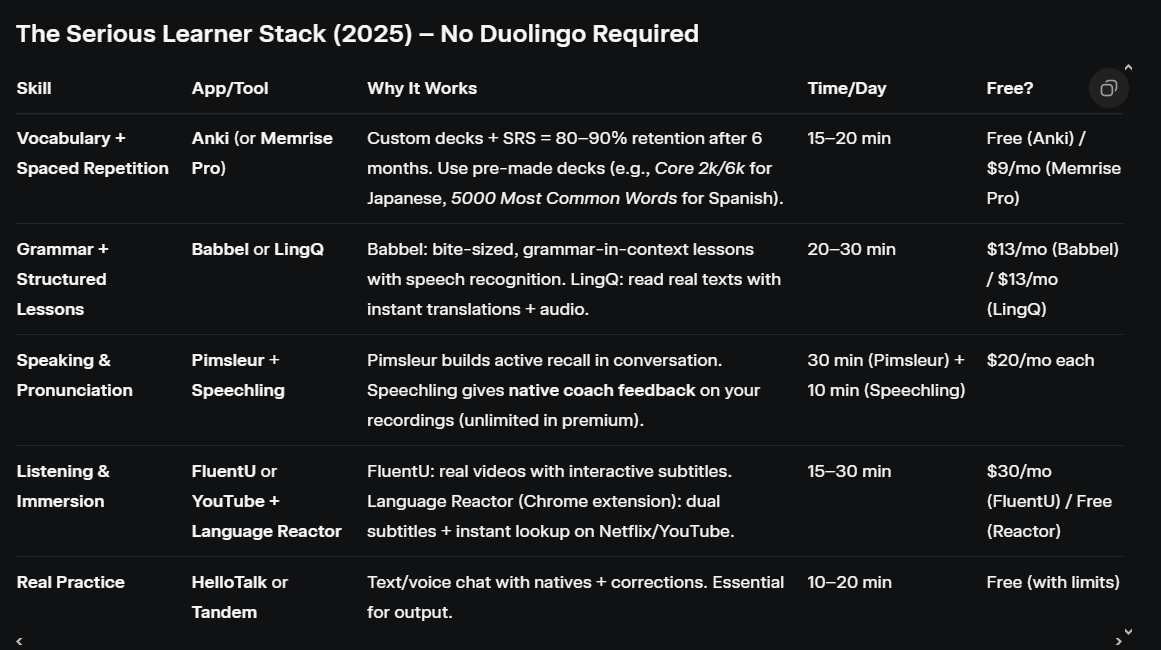
Task: Select the Listening & Immersion cell
Action: pyautogui.click(x=63, y=486)
